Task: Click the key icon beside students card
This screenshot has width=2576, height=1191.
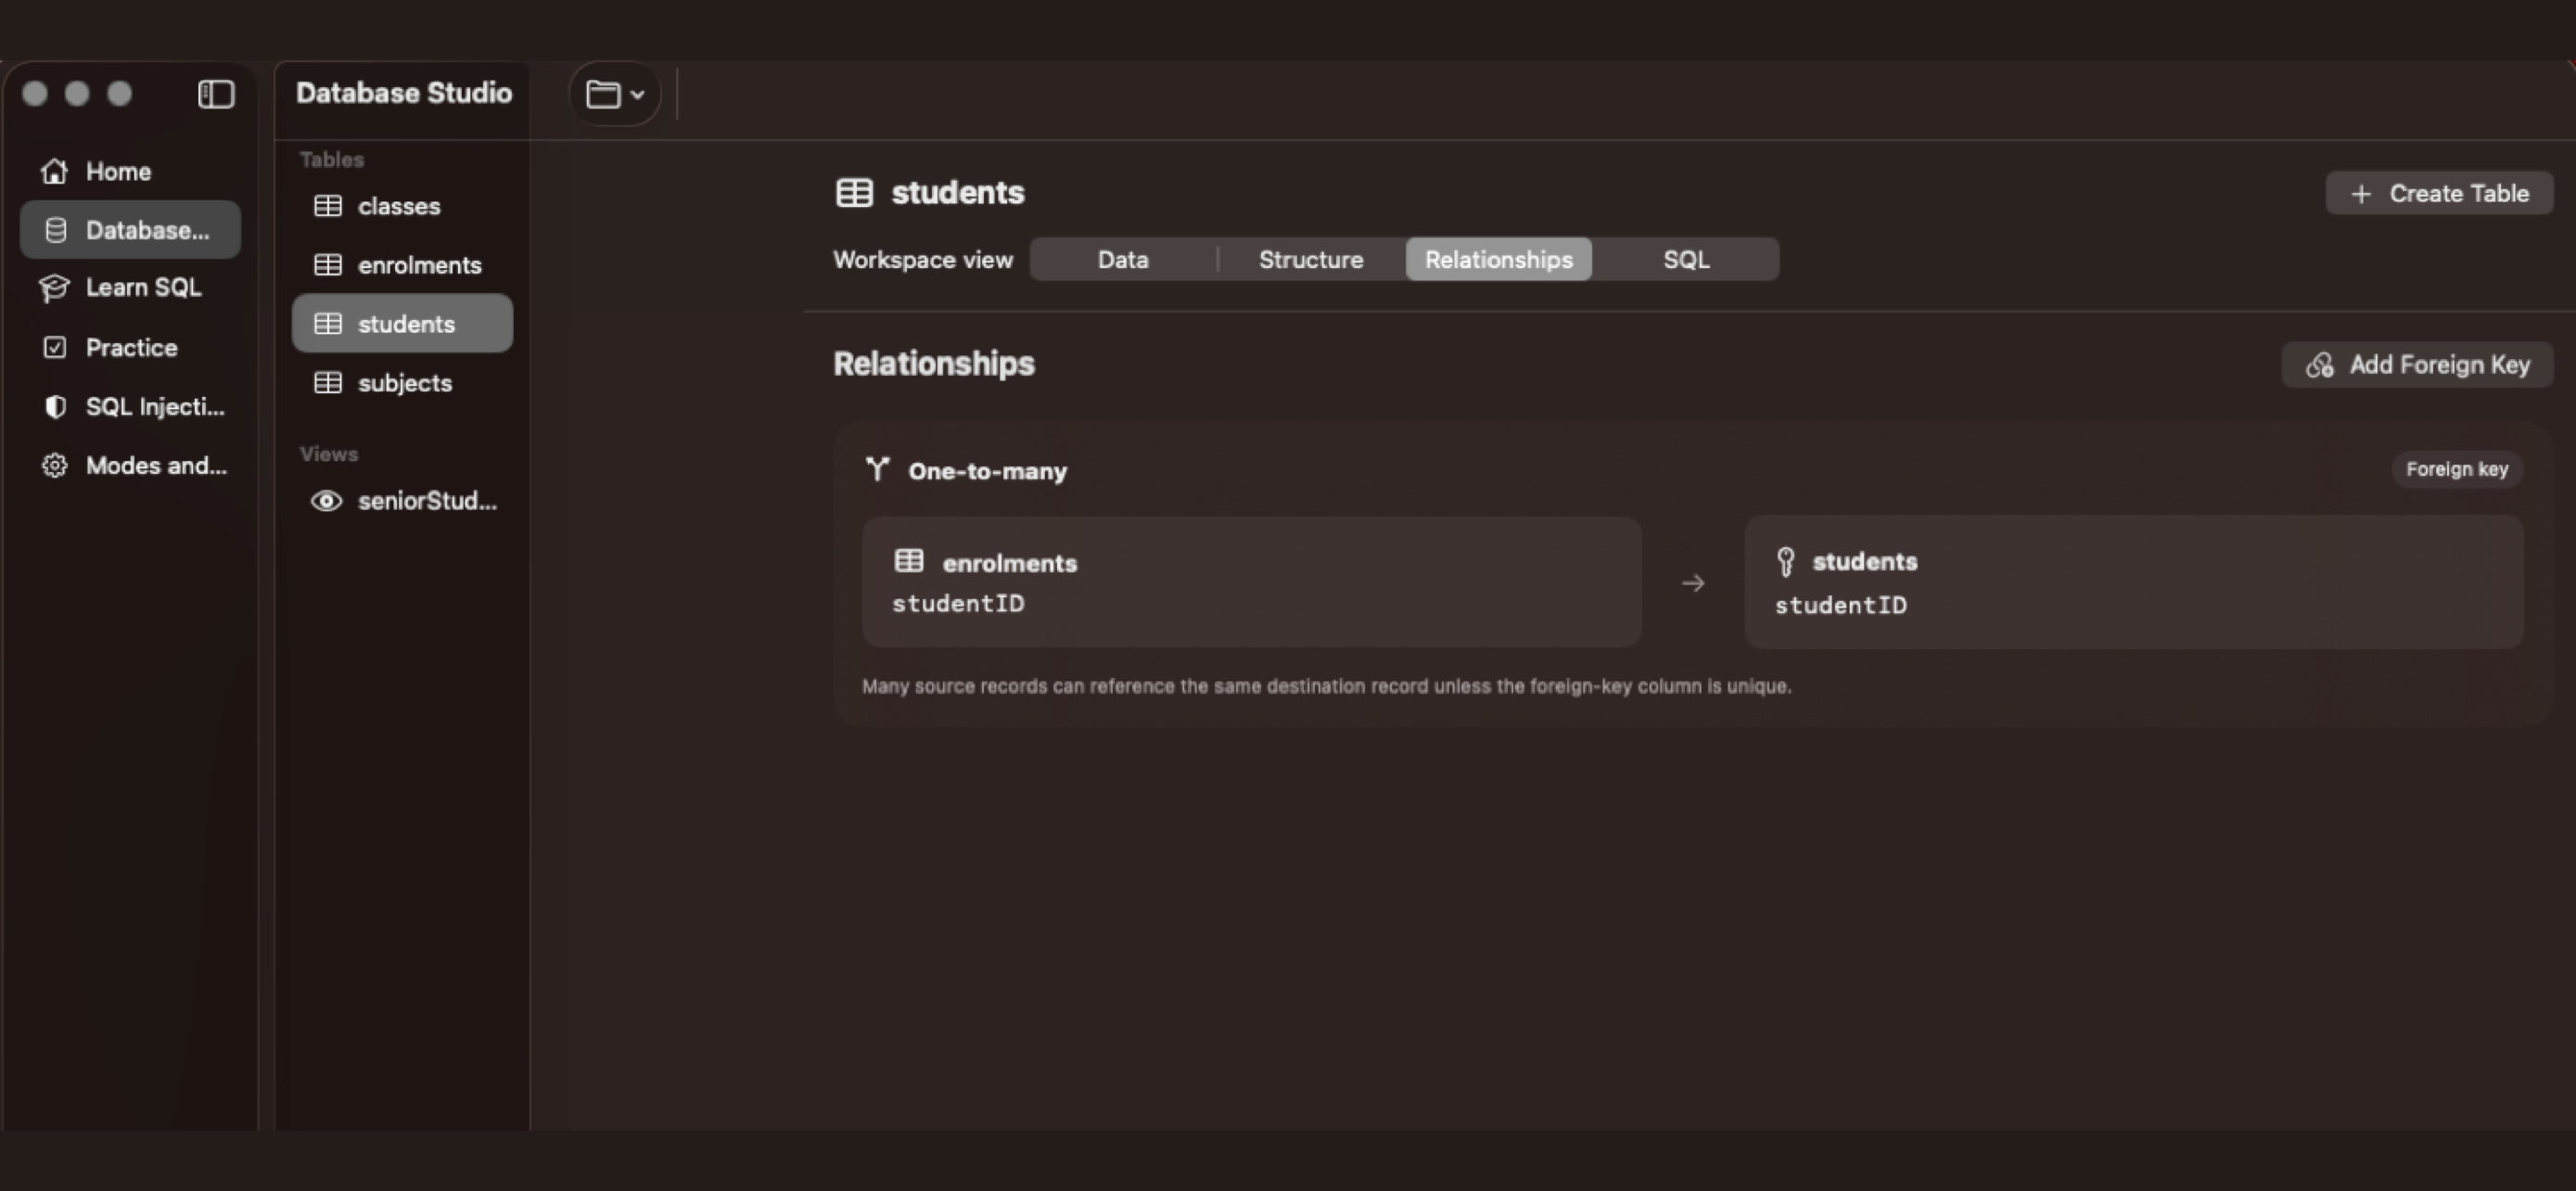Action: tap(1786, 562)
